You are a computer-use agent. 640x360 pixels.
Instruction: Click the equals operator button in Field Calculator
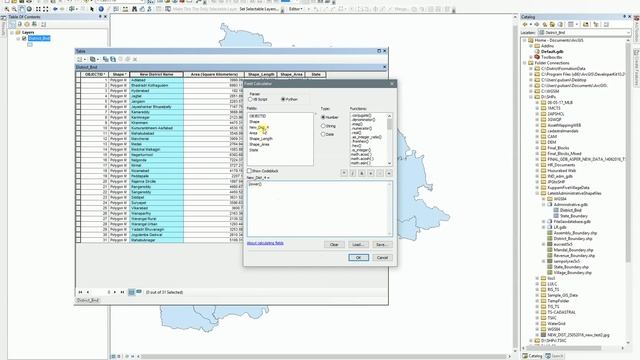click(389, 173)
